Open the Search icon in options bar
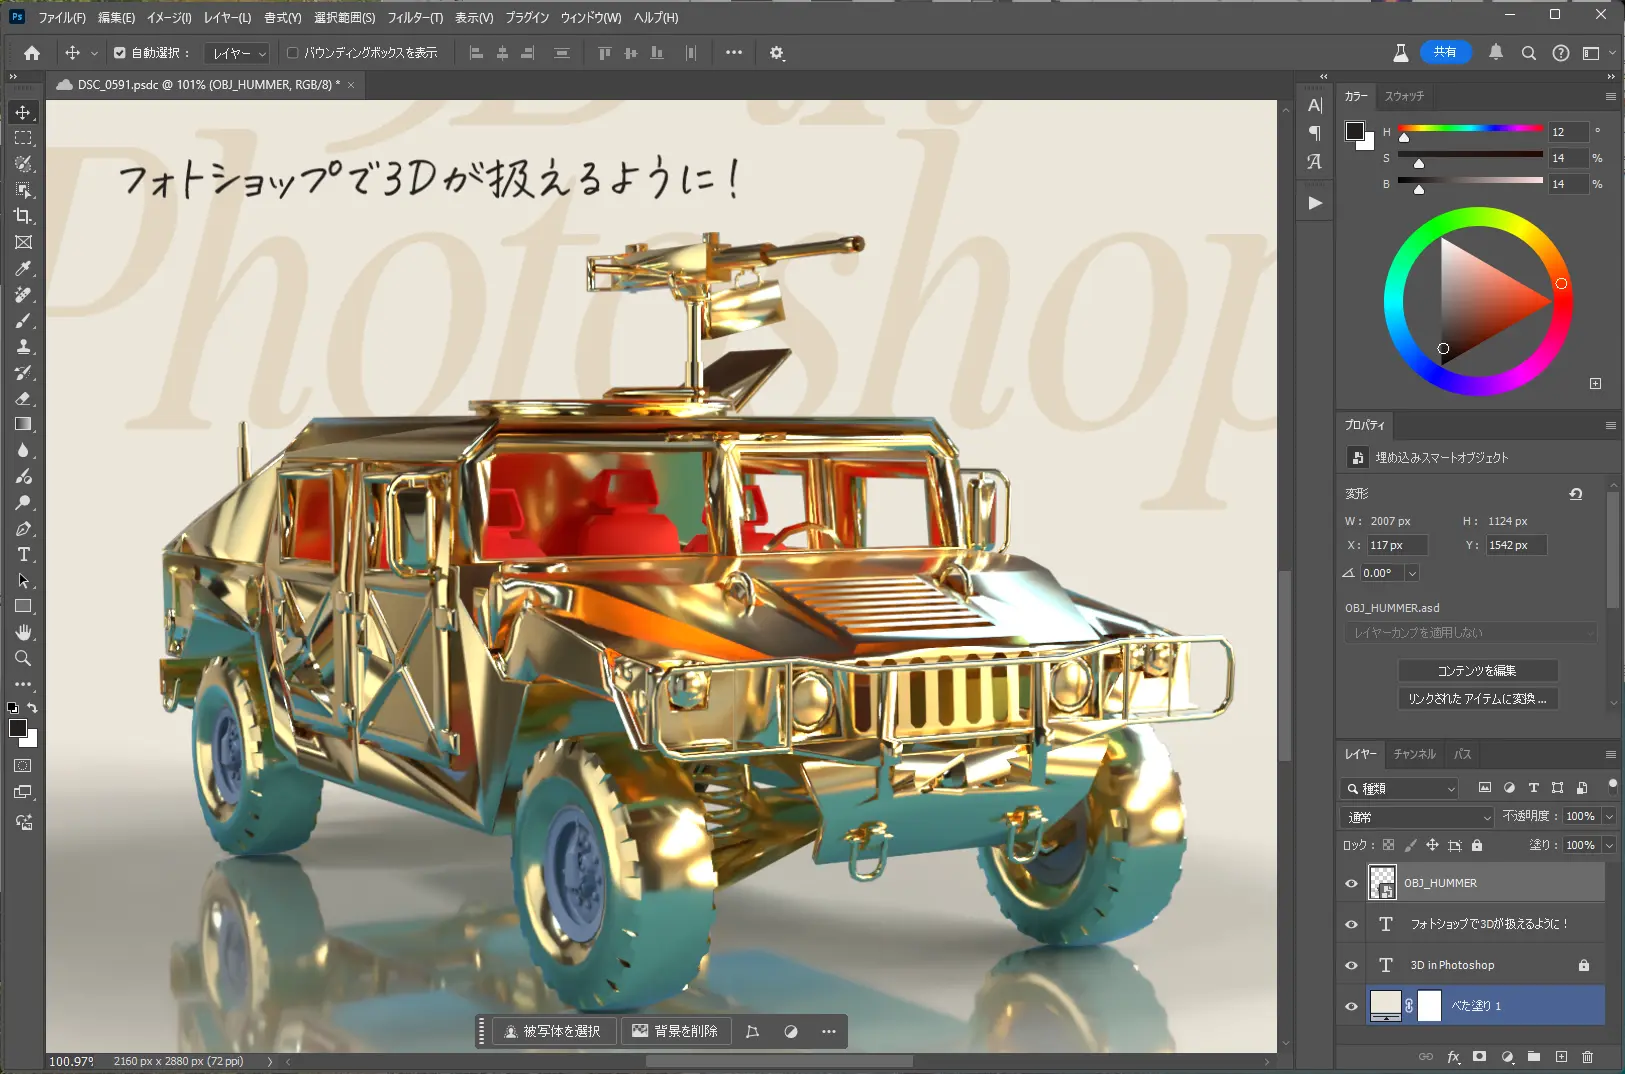 pyautogui.click(x=1528, y=53)
